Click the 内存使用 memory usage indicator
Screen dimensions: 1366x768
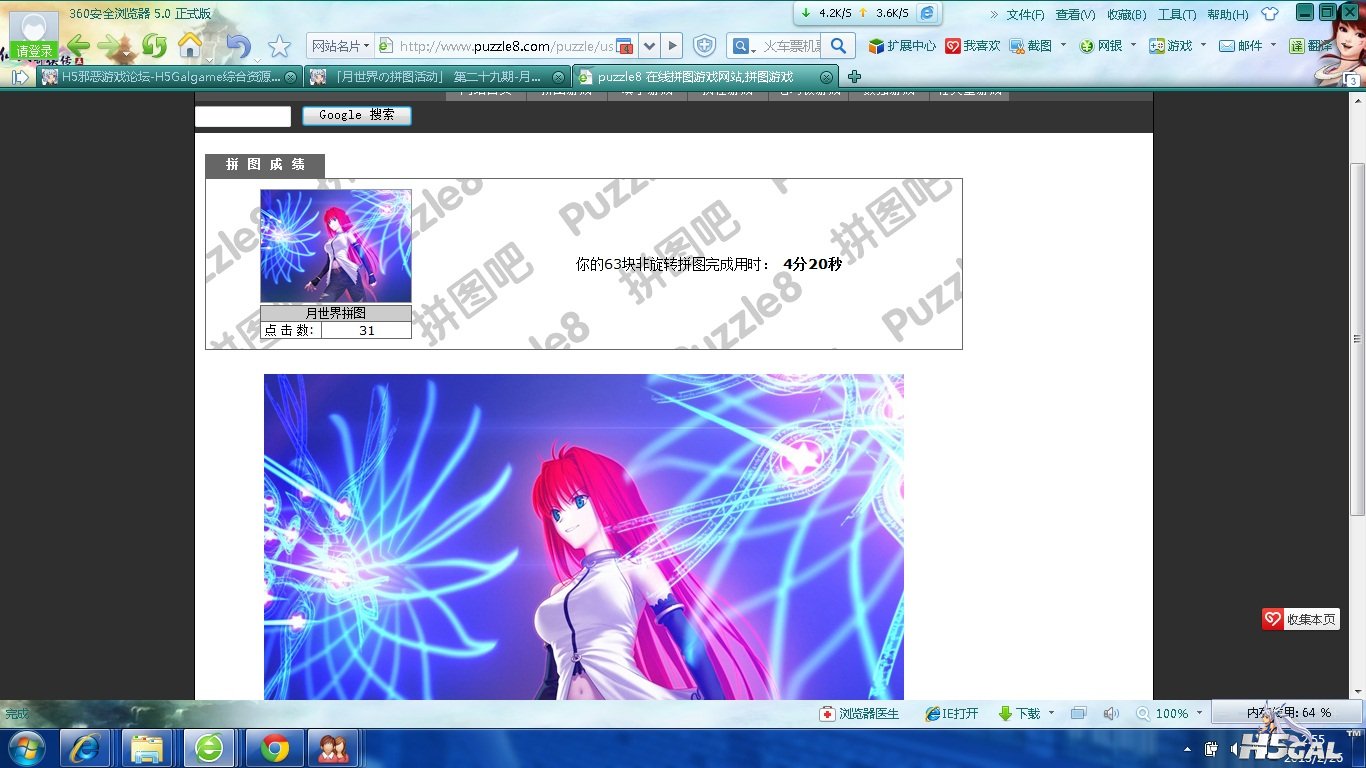[x=1289, y=713]
